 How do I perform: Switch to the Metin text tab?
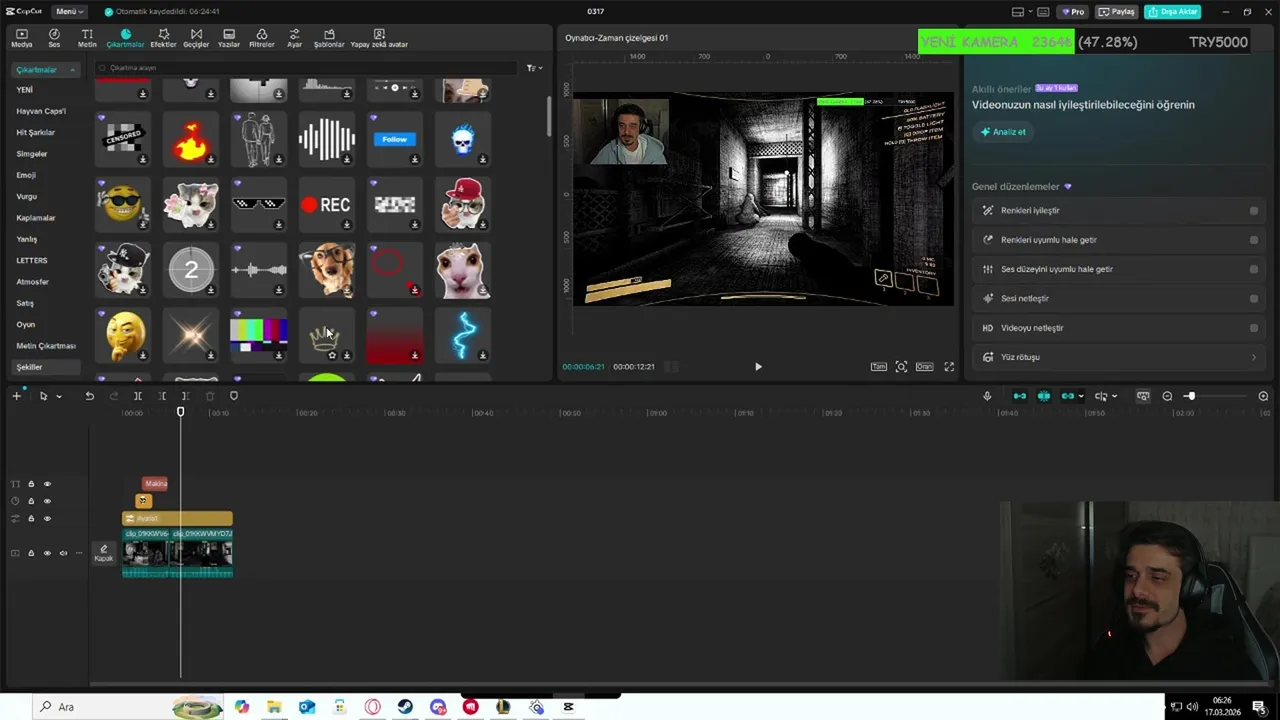[x=87, y=38]
